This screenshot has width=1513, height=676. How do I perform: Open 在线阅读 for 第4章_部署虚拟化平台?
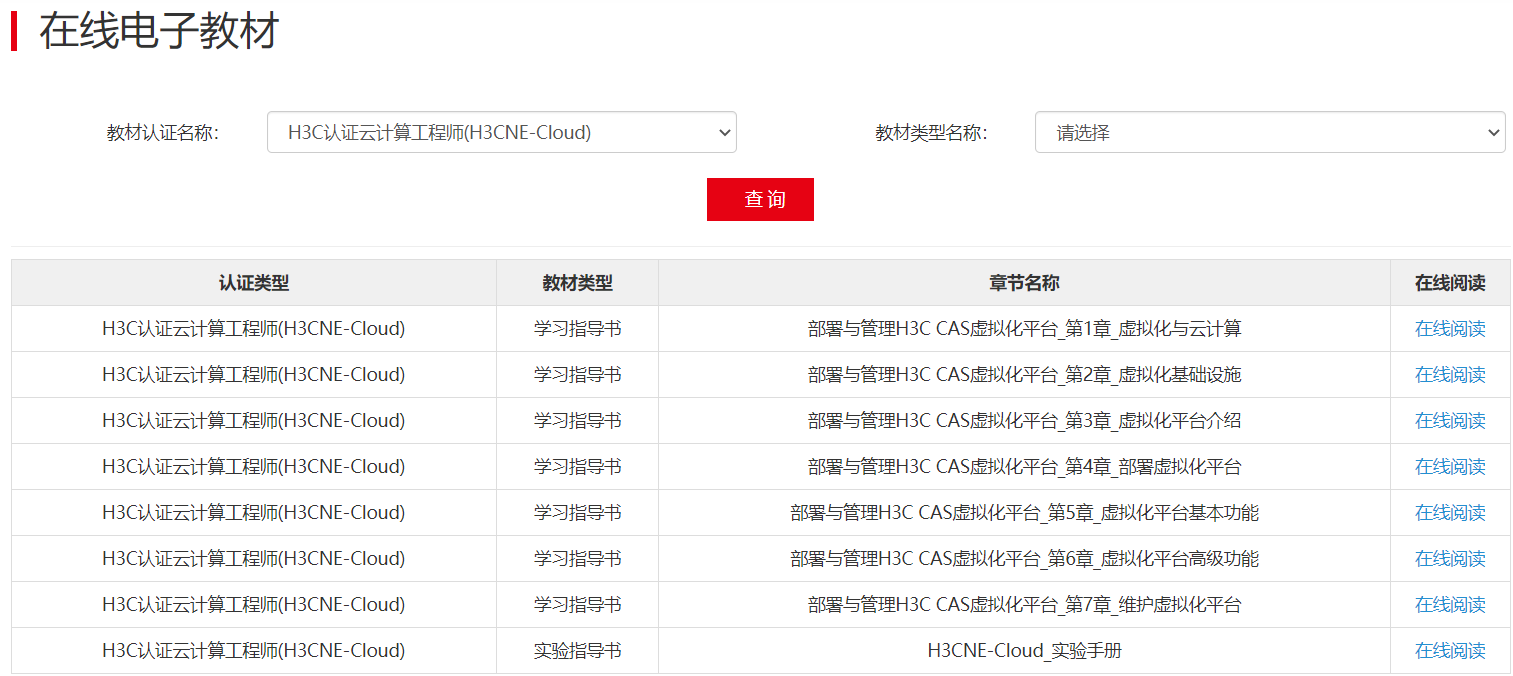click(x=1450, y=466)
